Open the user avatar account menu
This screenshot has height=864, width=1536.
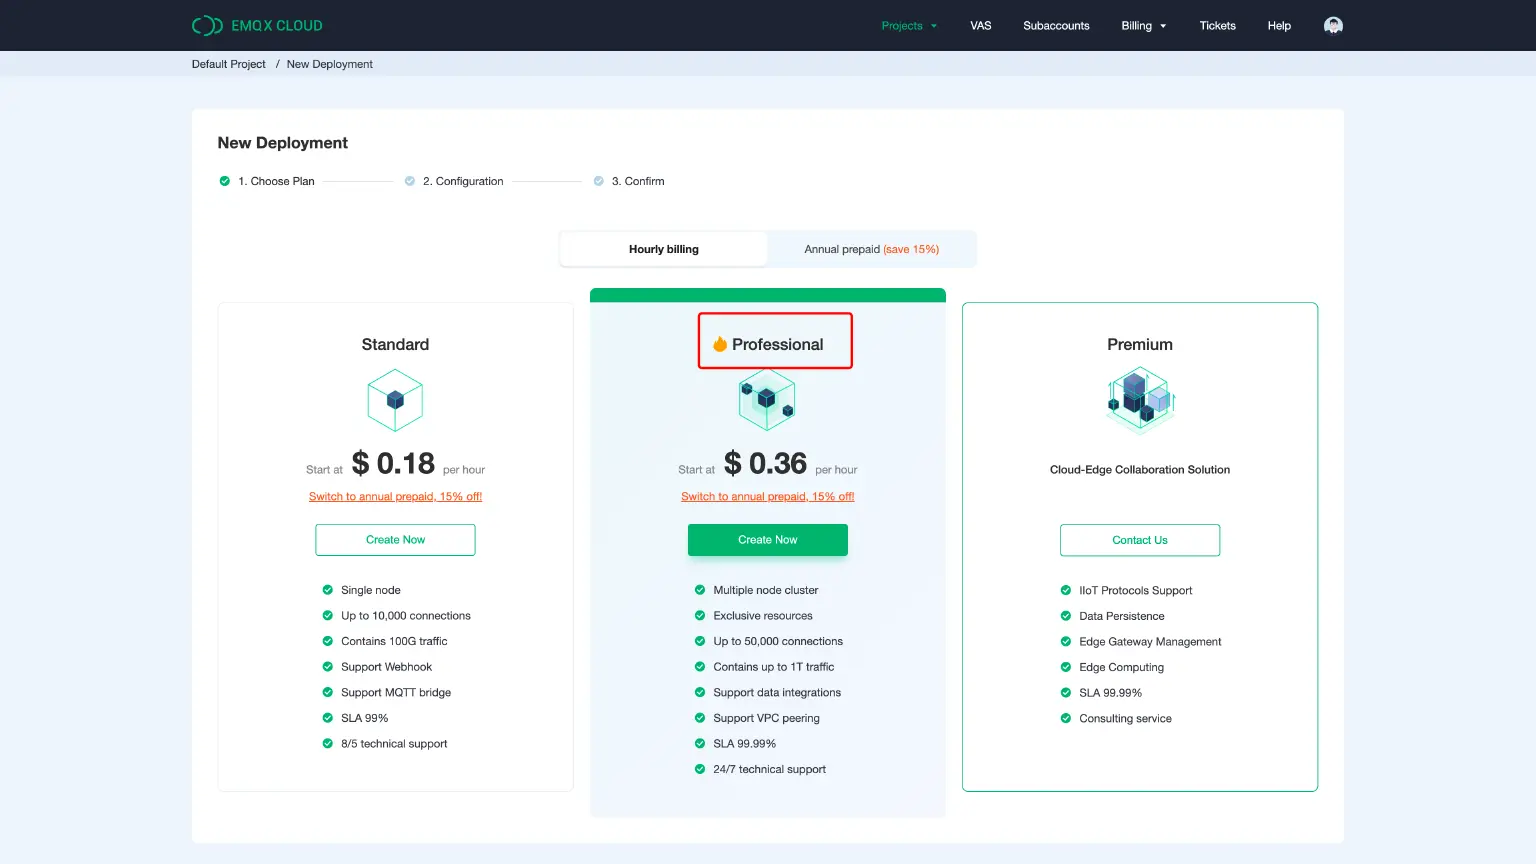[x=1333, y=26]
